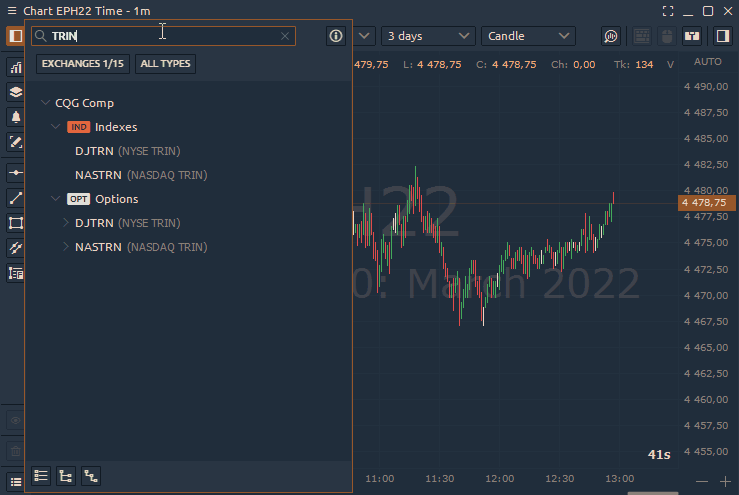
Task: Toggle AUTO price scale mode
Action: click(707, 62)
